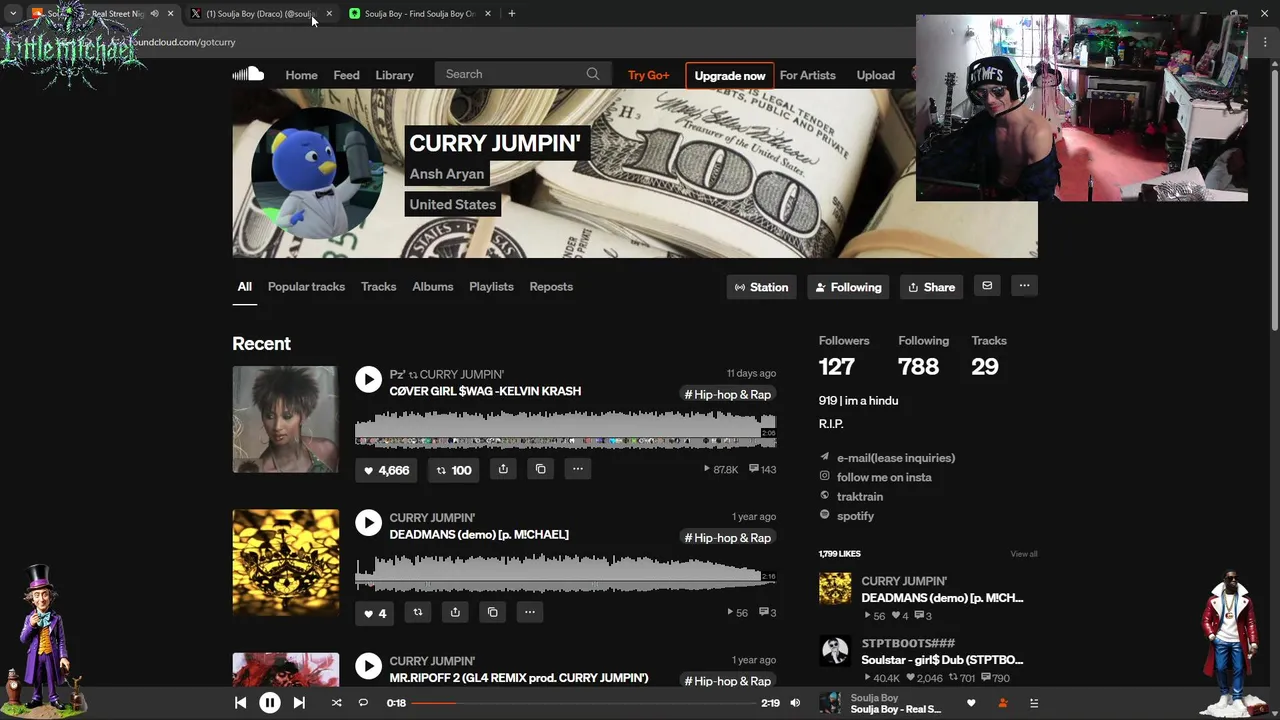Share the DEADMANS (demo) track
This screenshot has height=720, width=1280.
(x=455, y=612)
